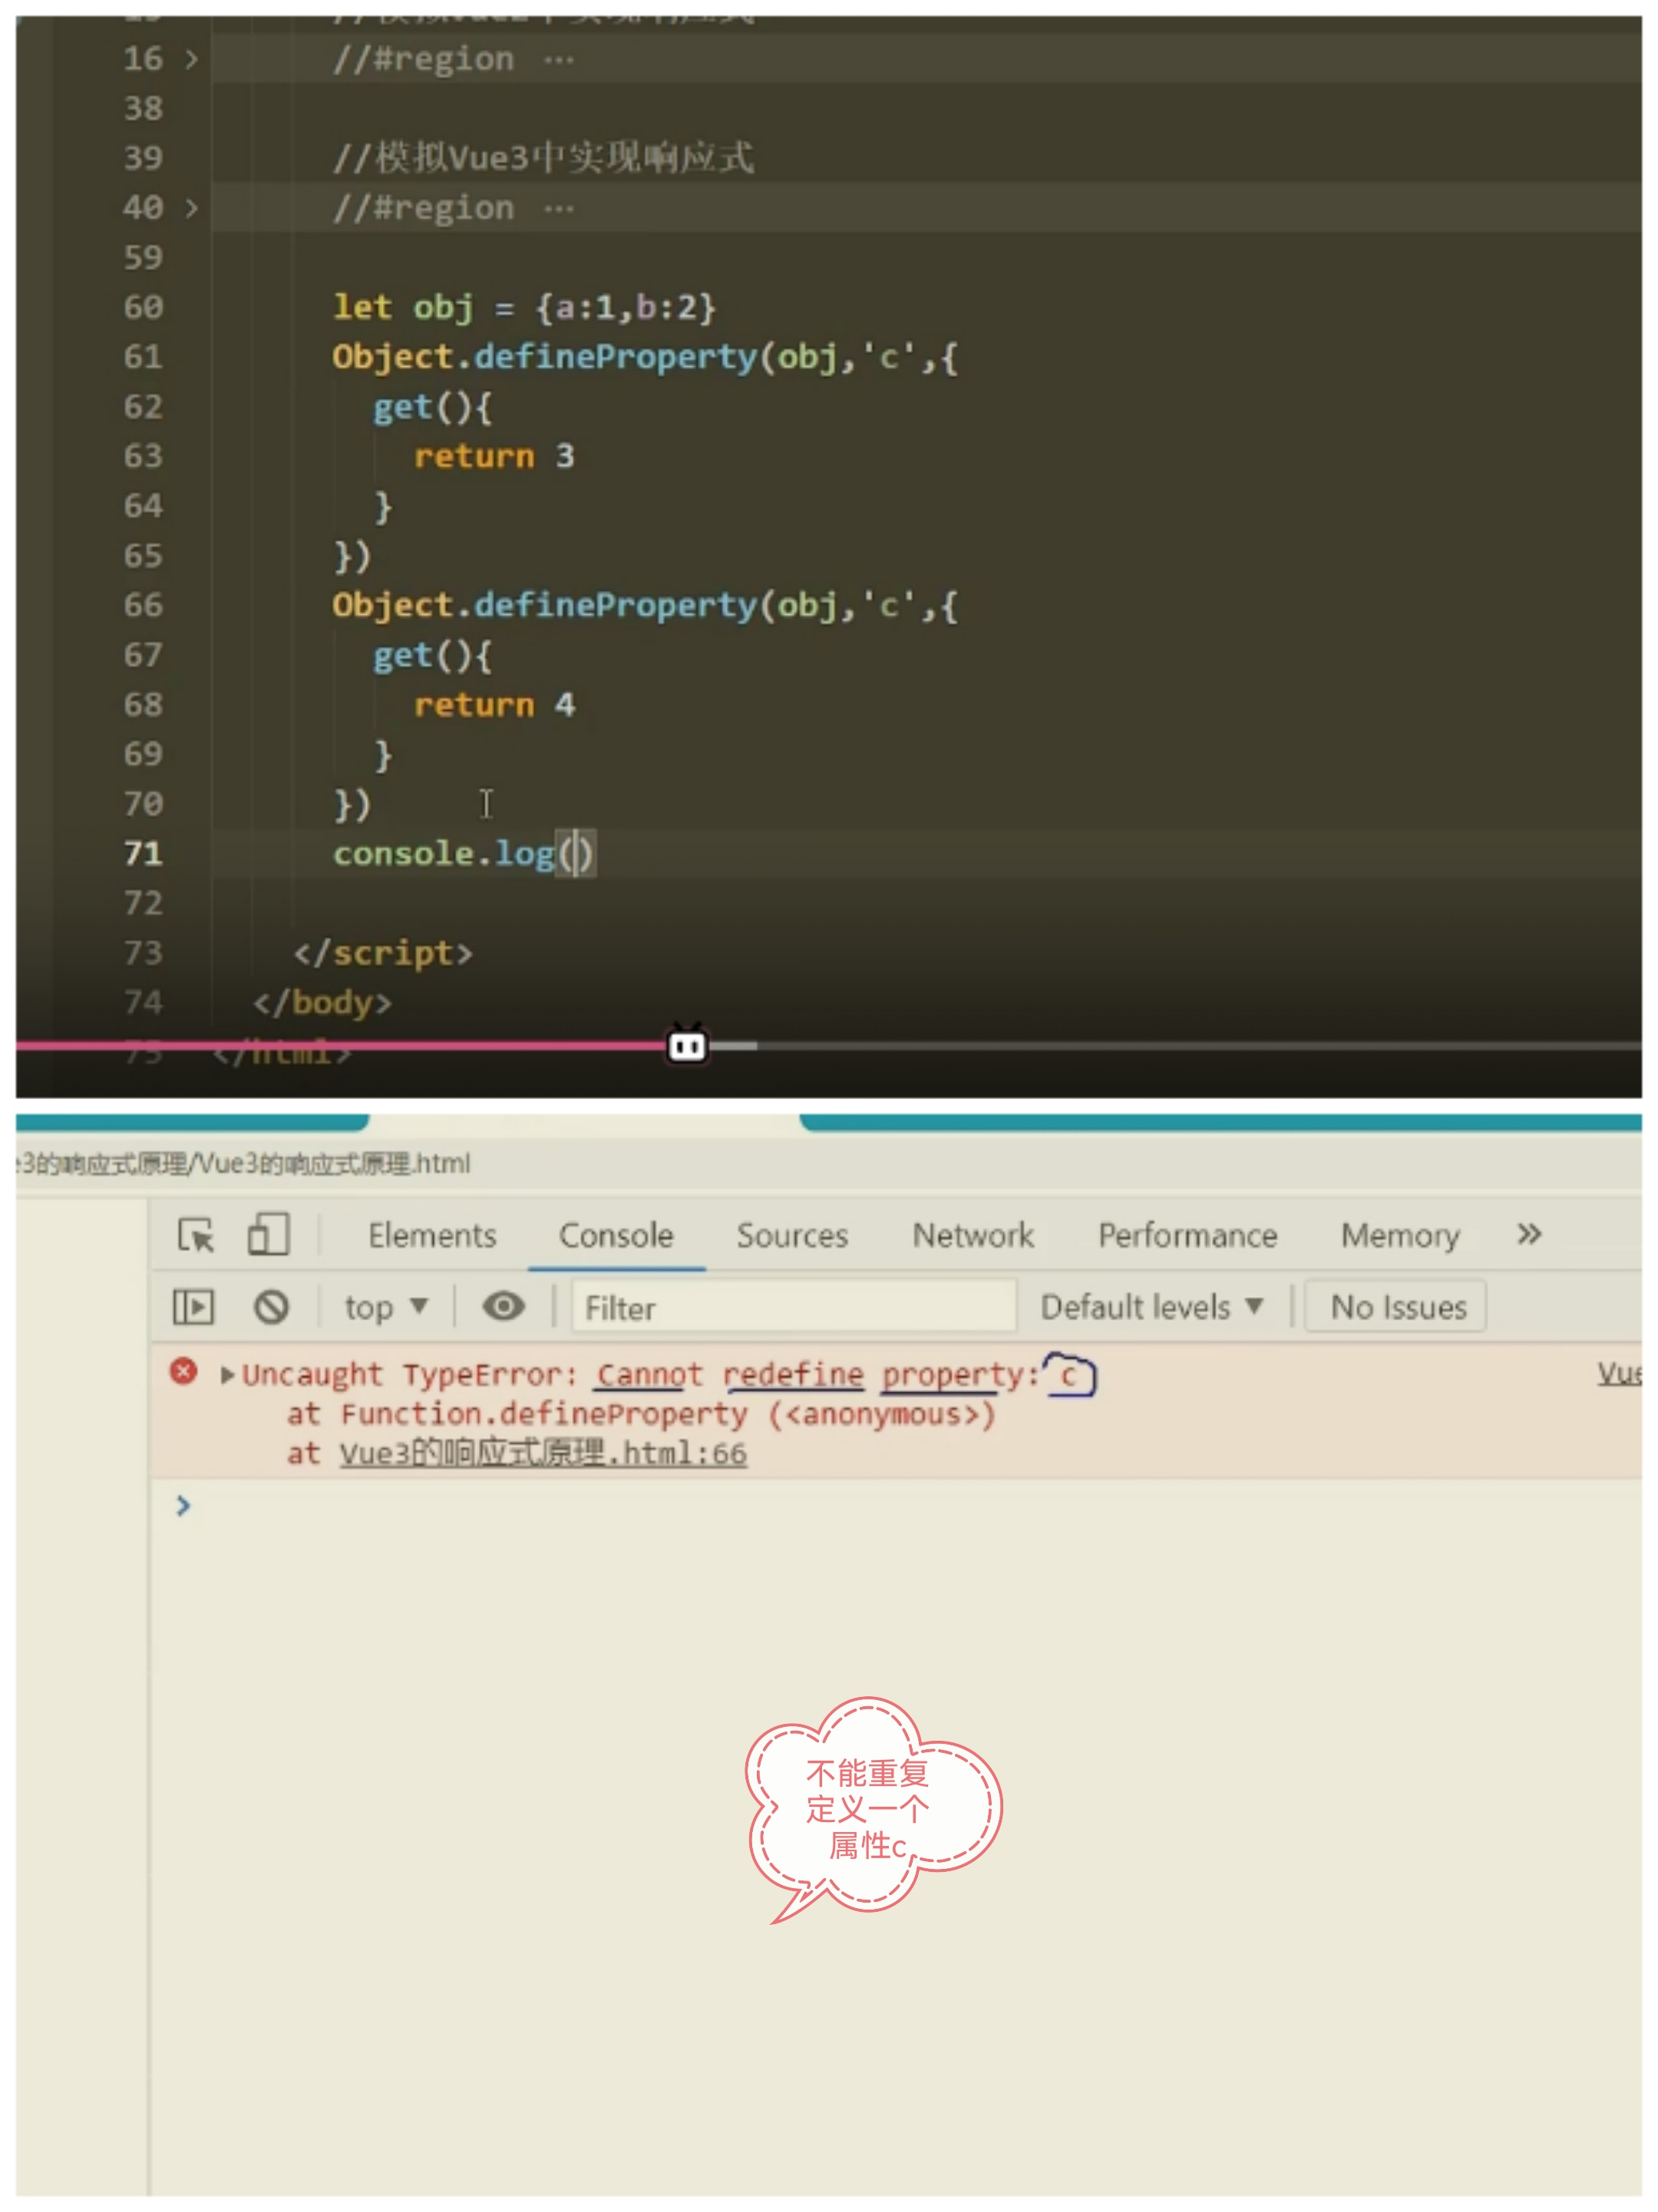The image size is (1658, 2212).
Task: Open the Vue3 html:66 source link
Action: 543,1453
